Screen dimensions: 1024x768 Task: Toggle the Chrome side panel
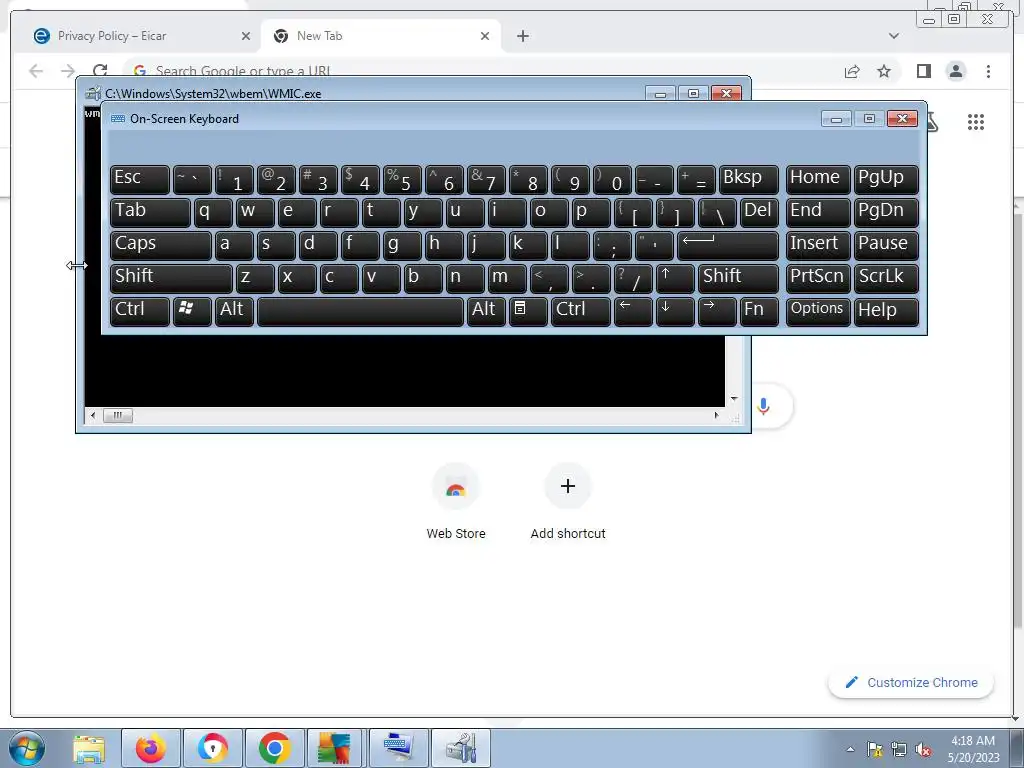[923, 71]
